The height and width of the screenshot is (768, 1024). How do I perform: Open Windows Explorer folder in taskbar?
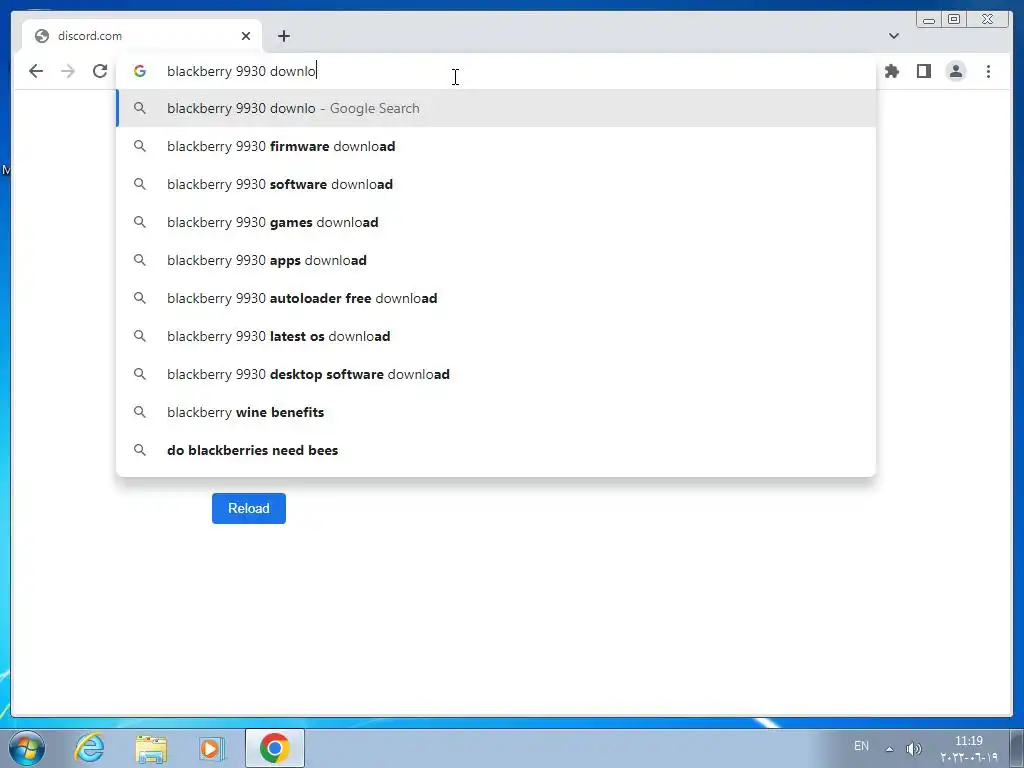151,748
